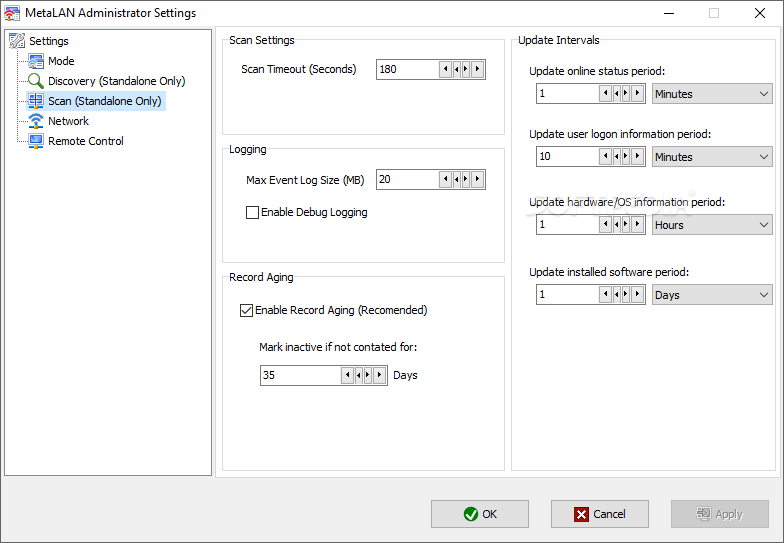
Task: Click the MetaLAN app icon in title bar
Action: (x=12, y=13)
